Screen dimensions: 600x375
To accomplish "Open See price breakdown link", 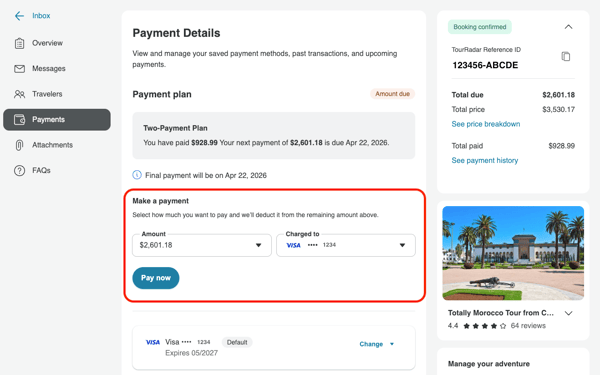I will pyautogui.click(x=486, y=124).
